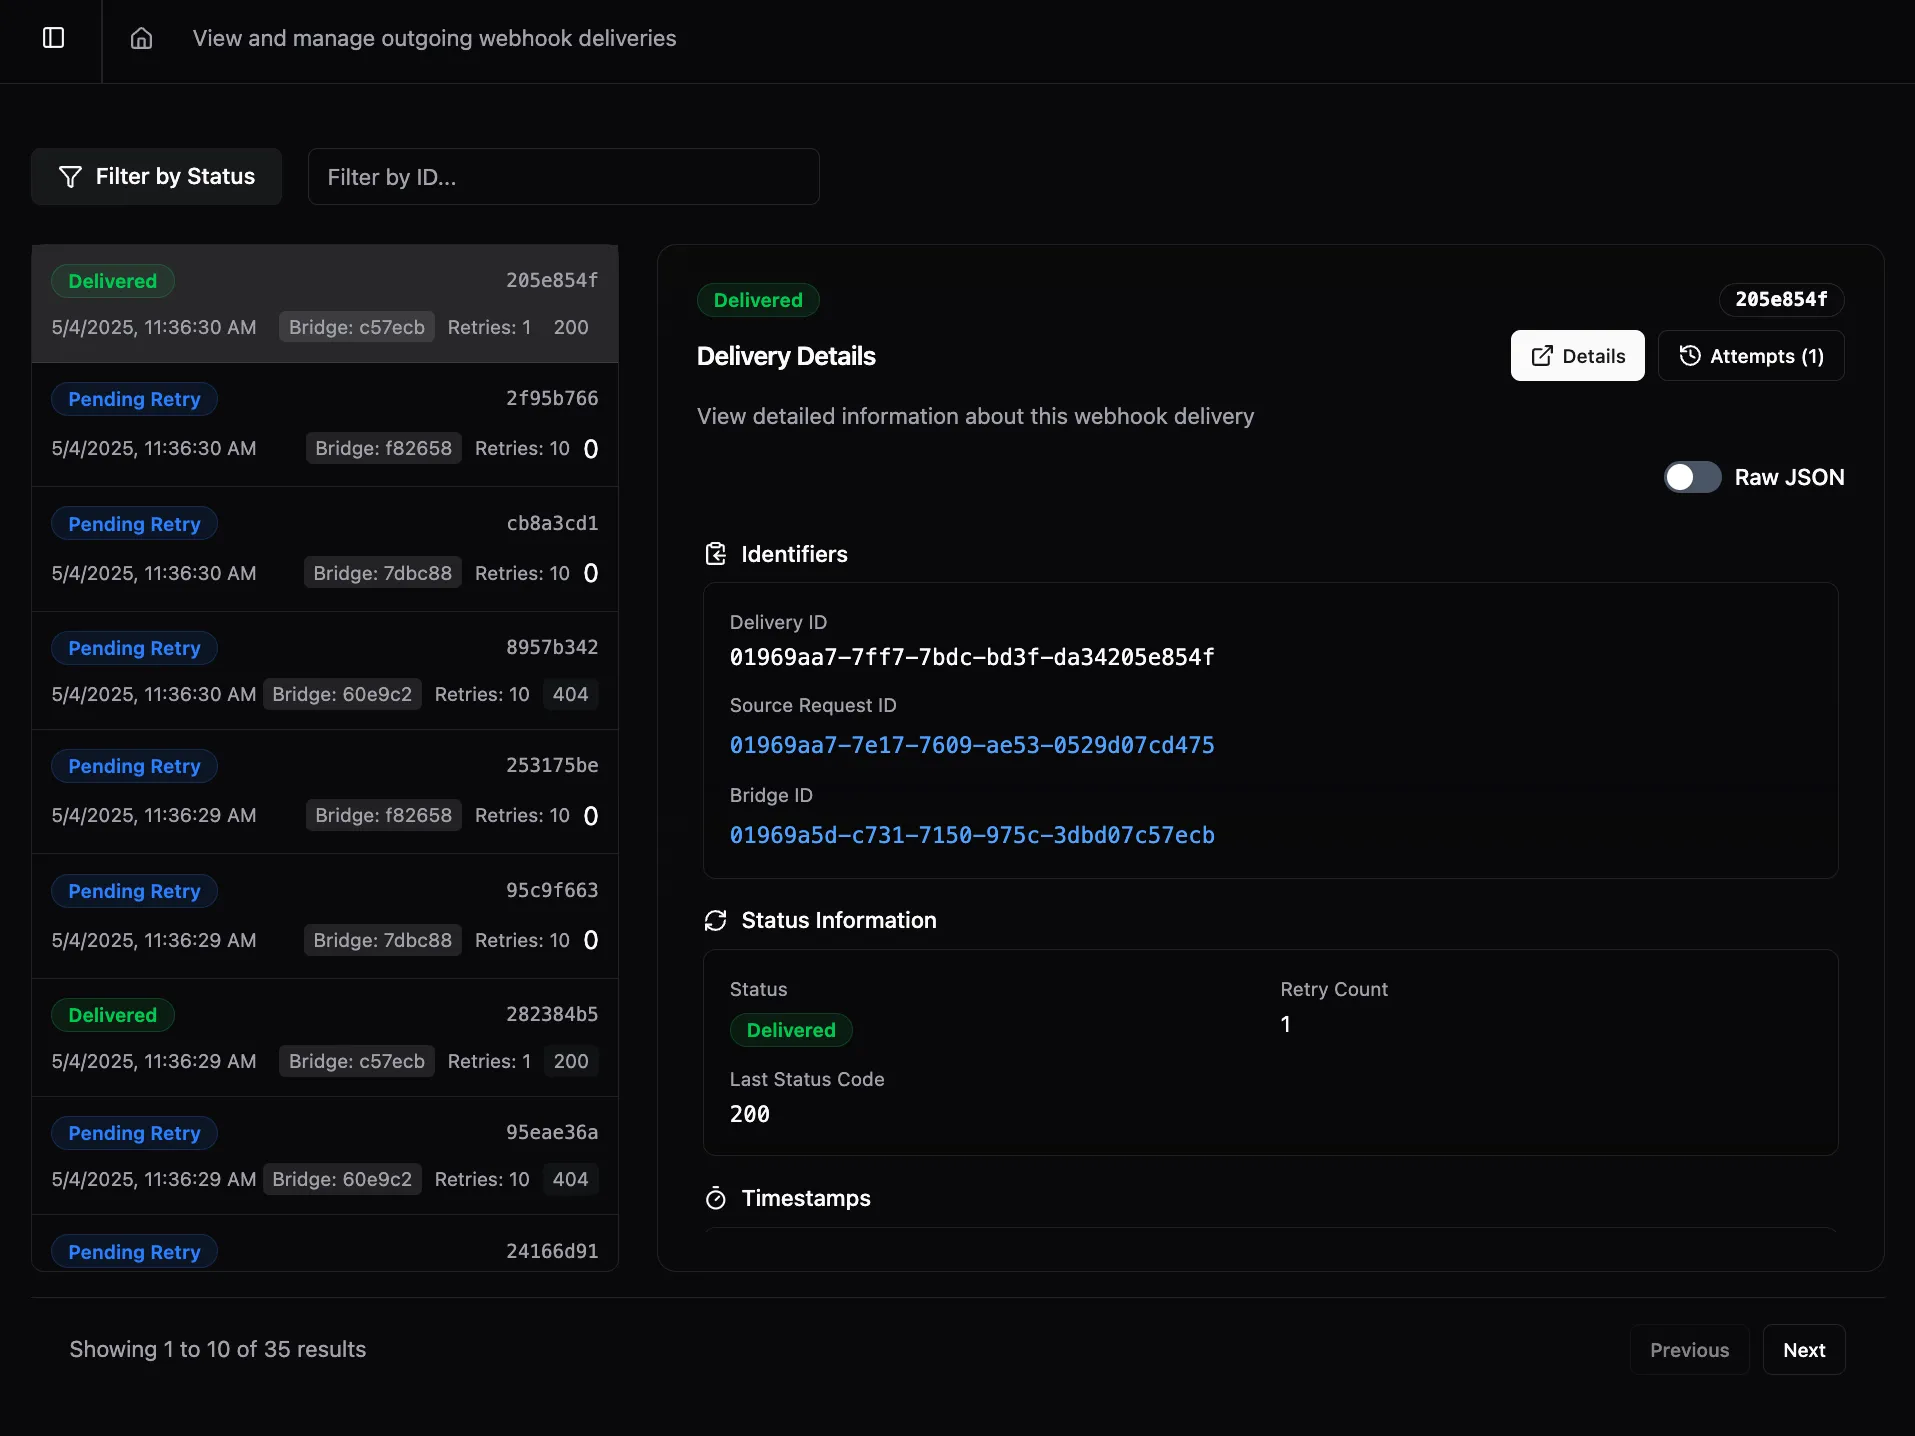This screenshot has height=1436, width=1915.
Task: Open the Filter by Status dropdown
Action: click(x=155, y=176)
